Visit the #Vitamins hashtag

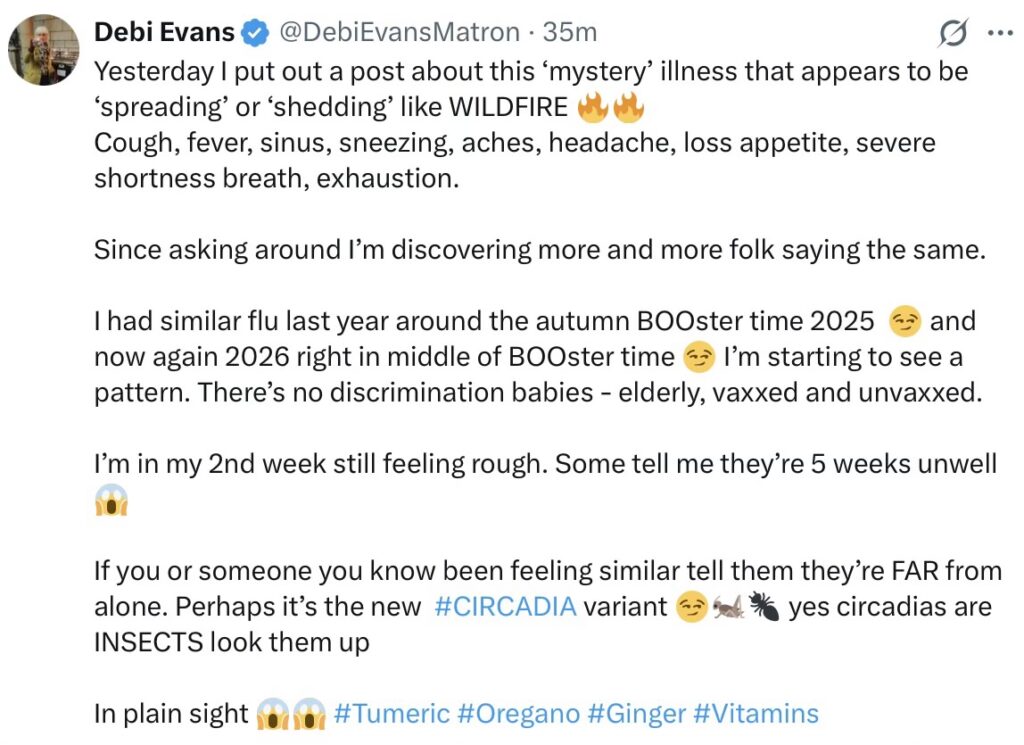pos(755,714)
